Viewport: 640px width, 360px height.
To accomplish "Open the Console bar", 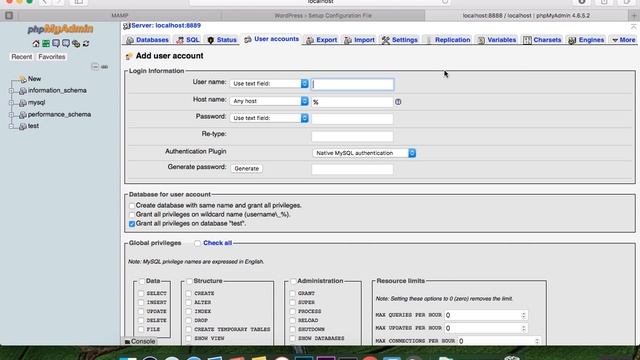I will tap(140, 341).
